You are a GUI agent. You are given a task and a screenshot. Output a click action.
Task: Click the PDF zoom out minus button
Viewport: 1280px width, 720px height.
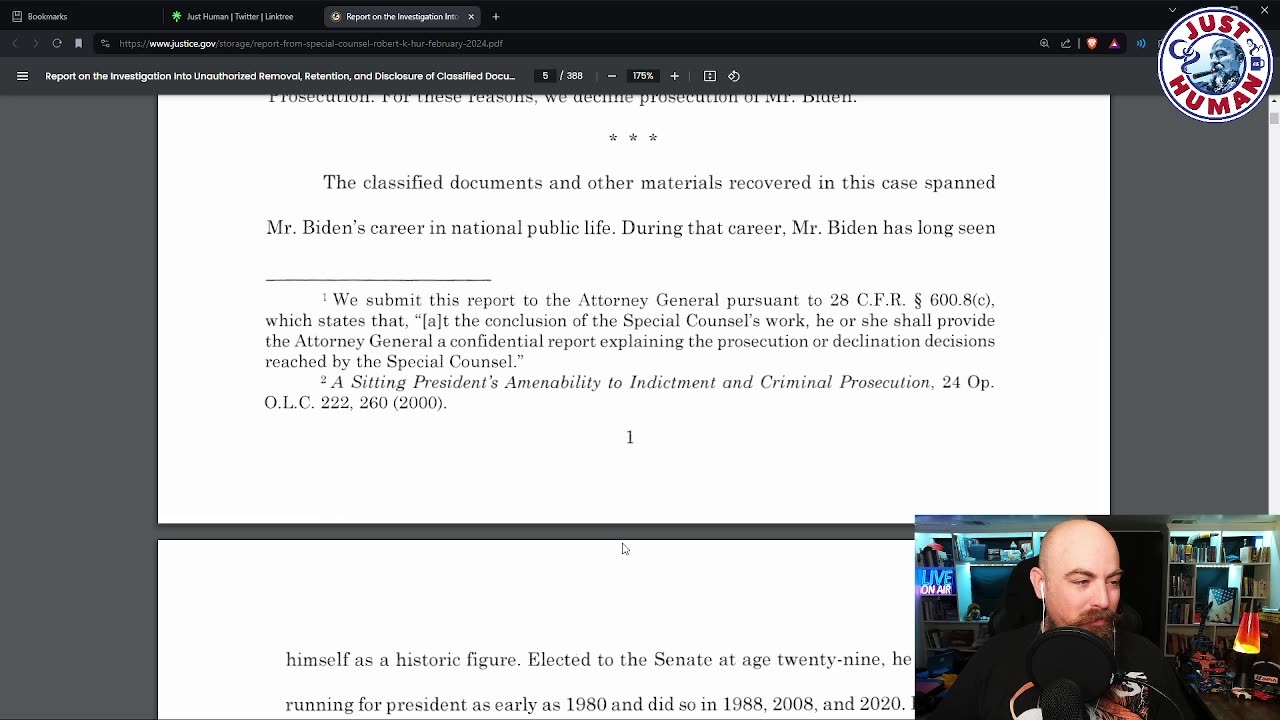click(x=612, y=76)
